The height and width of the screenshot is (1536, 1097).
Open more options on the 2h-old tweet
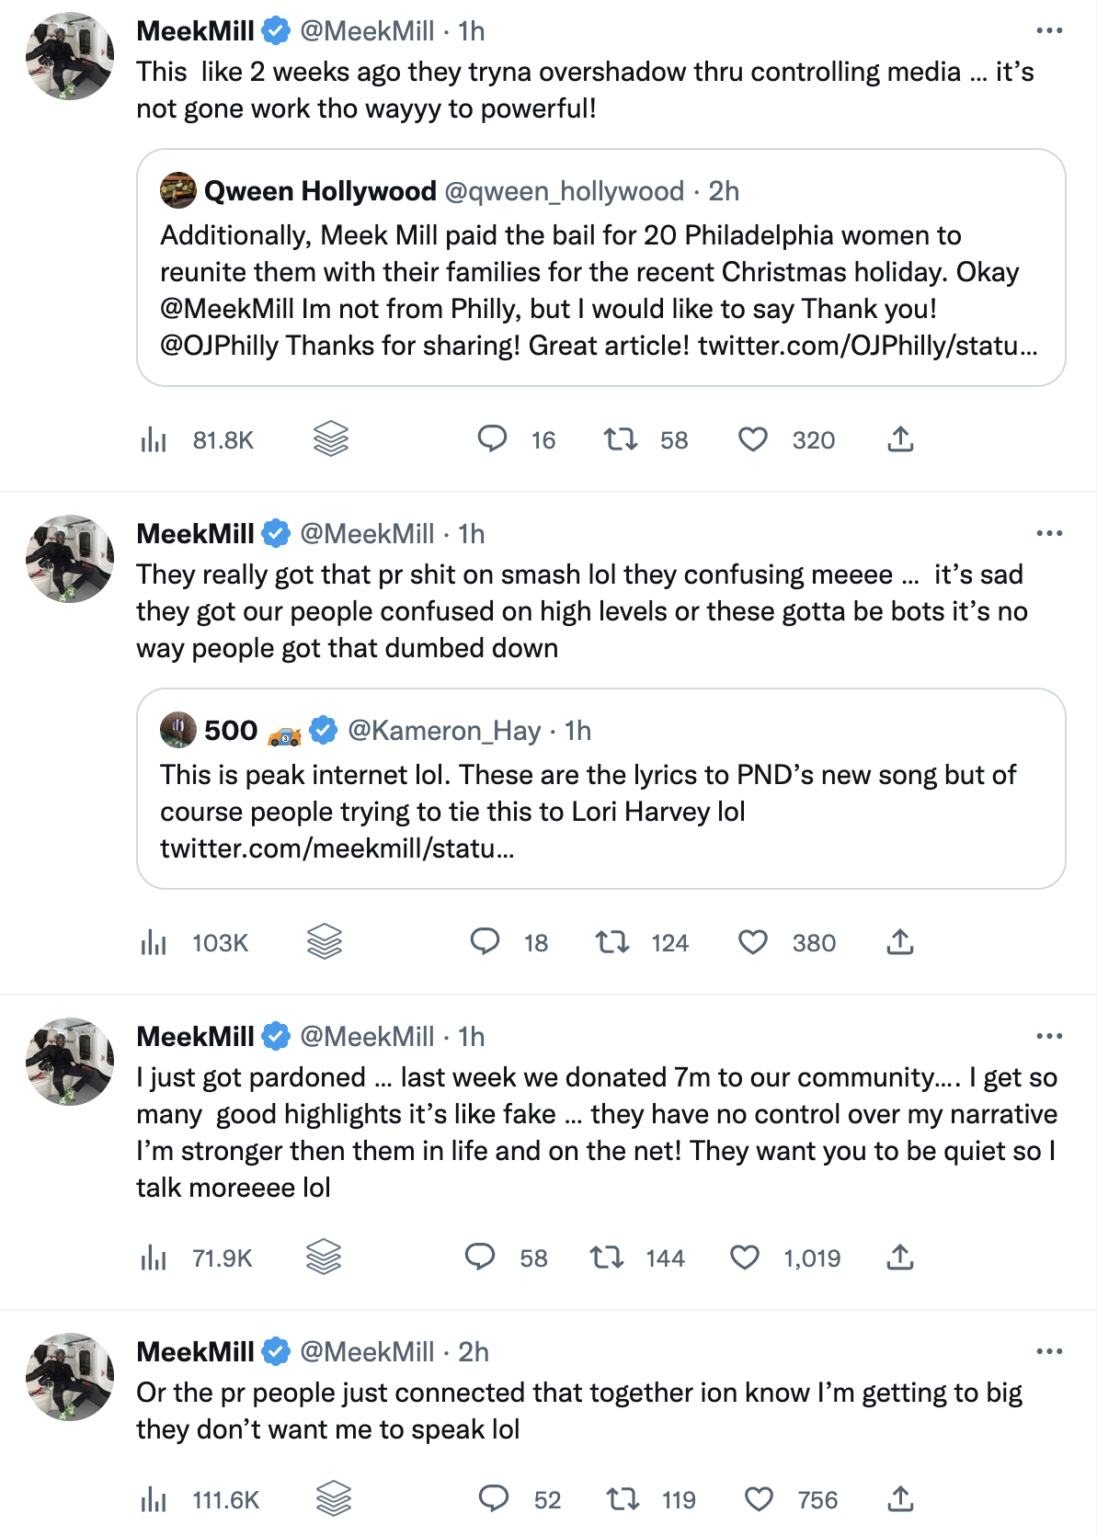[x=1049, y=1351]
